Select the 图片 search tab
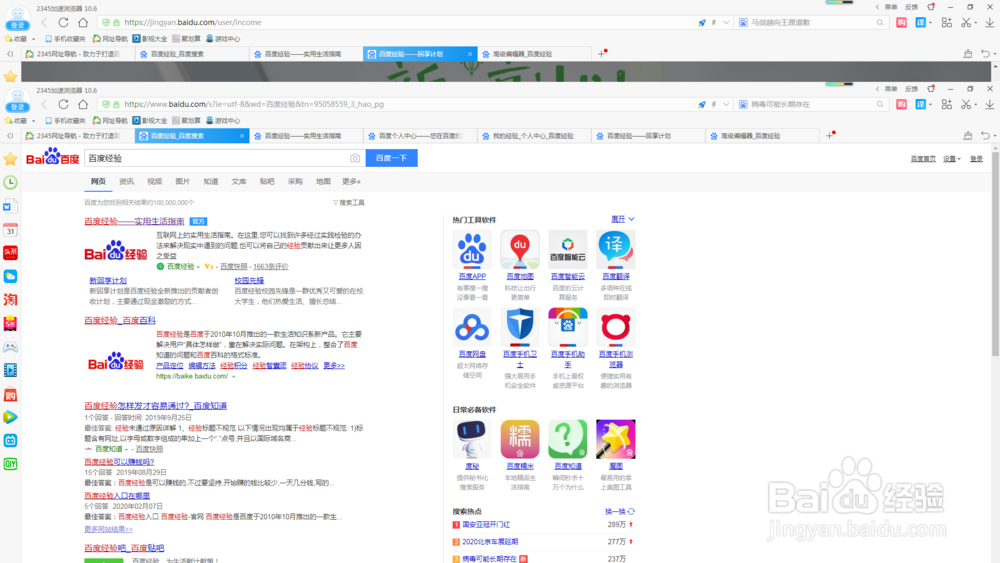The image size is (1000, 563). tap(182, 182)
